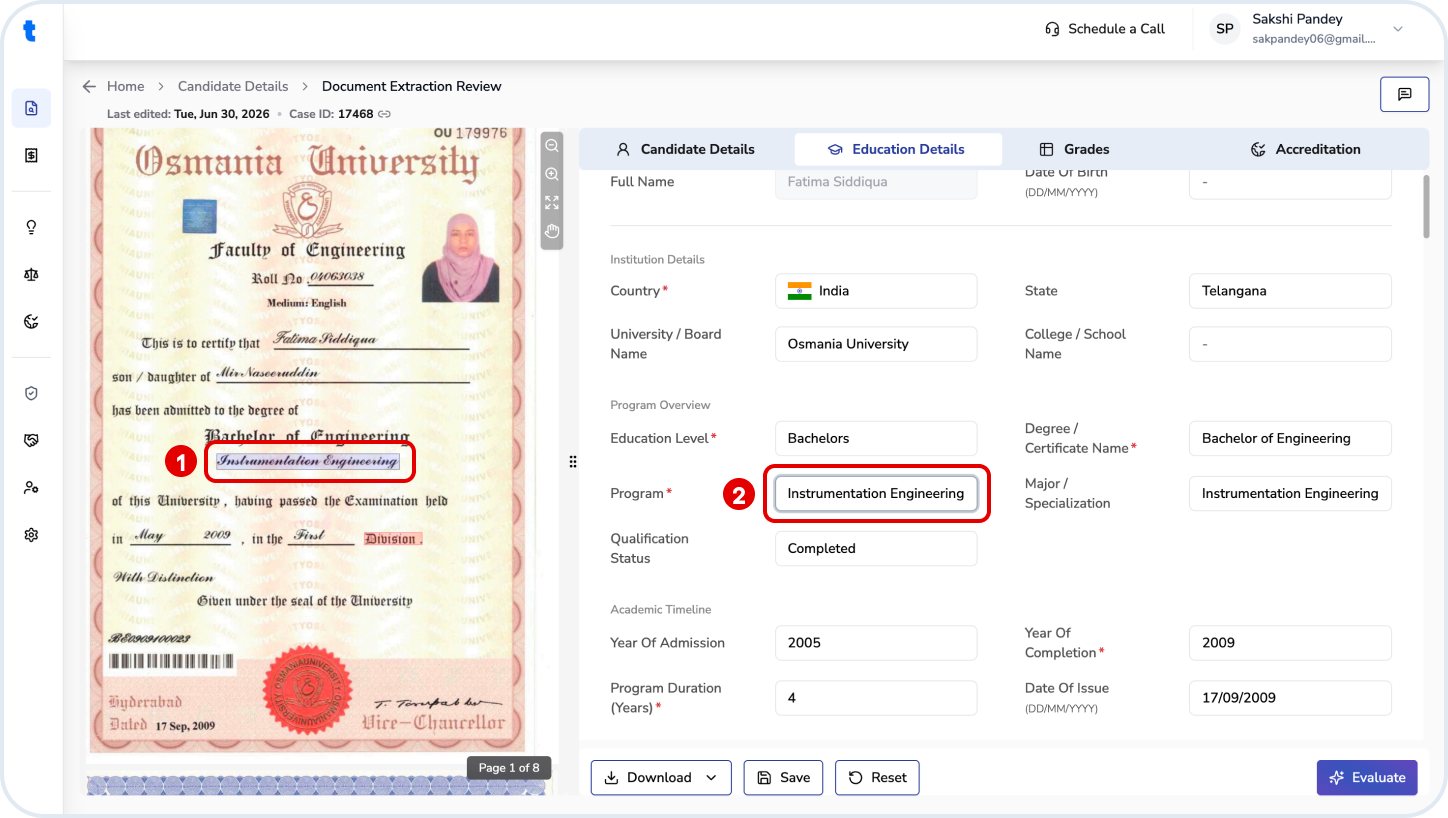Image resolution: width=1448 pixels, height=818 pixels.
Task: Open the document search icon in sidebar
Action: pyautogui.click(x=31, y=108)
